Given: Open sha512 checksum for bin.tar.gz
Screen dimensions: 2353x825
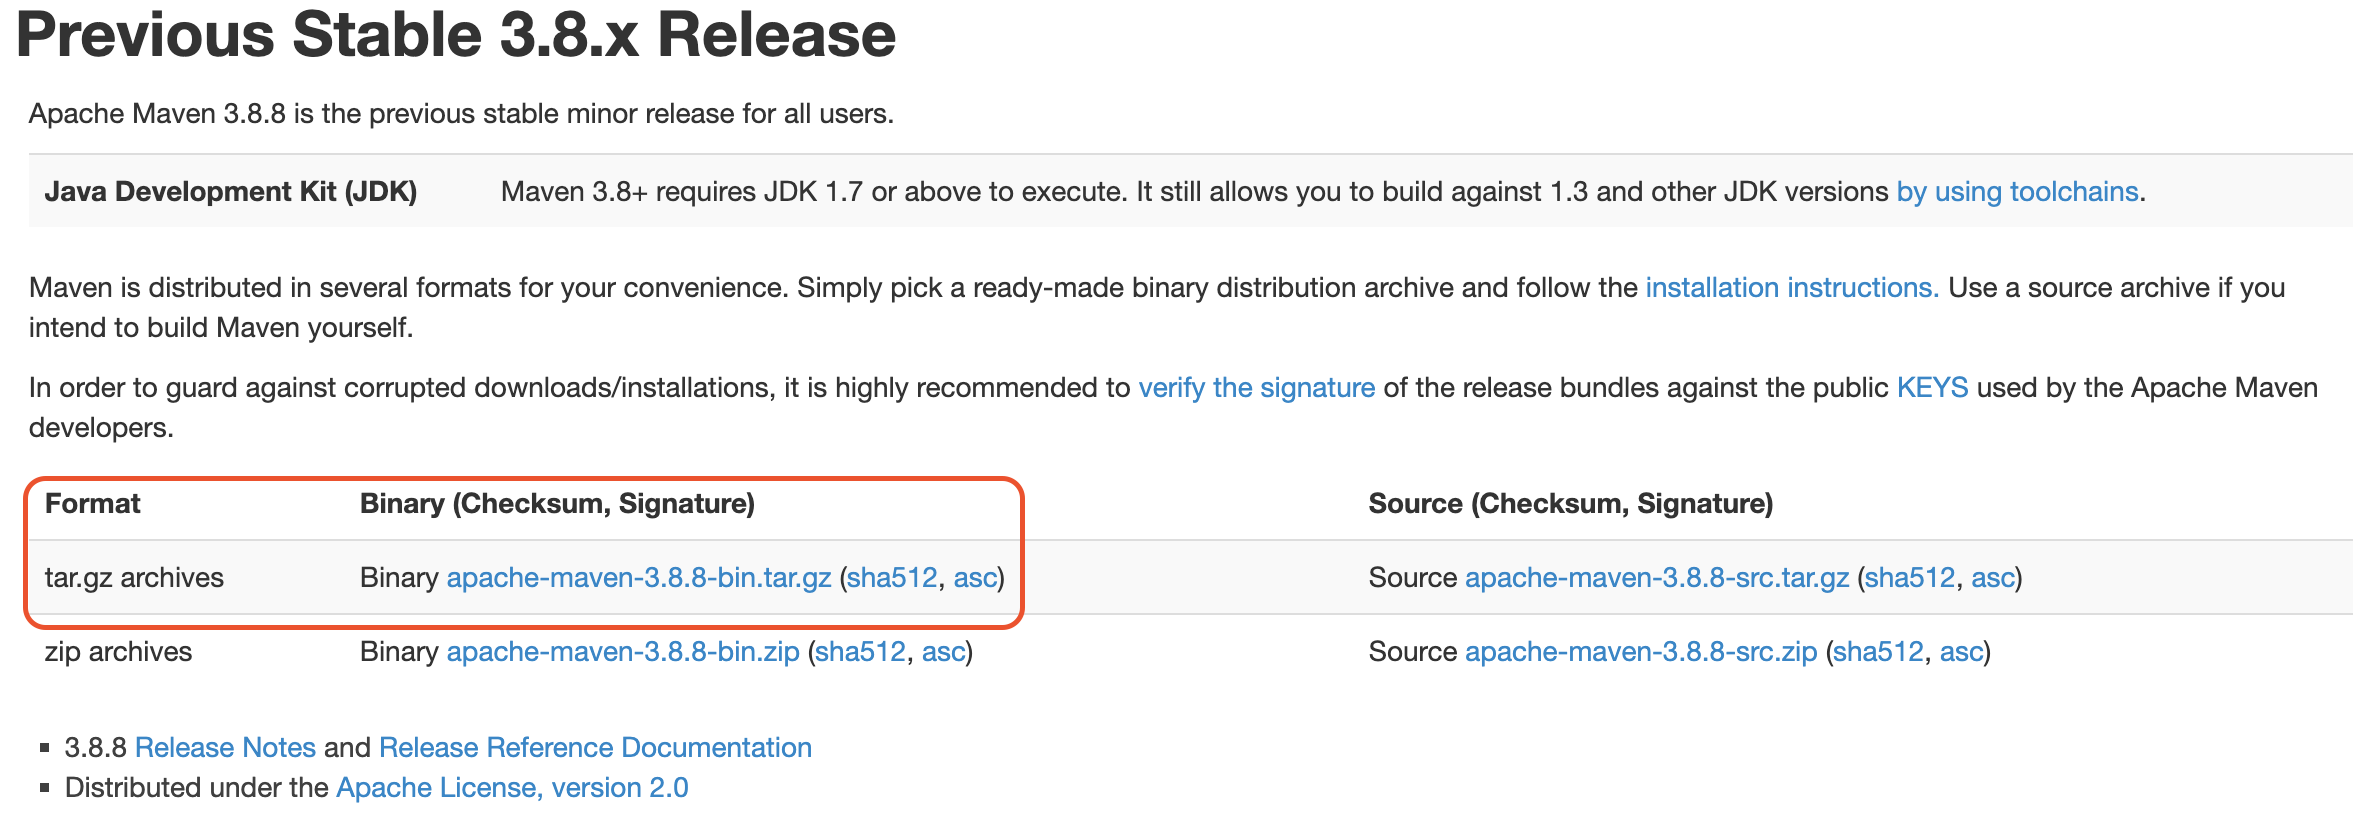Looking at the screenshot, I should click(893, 577).
